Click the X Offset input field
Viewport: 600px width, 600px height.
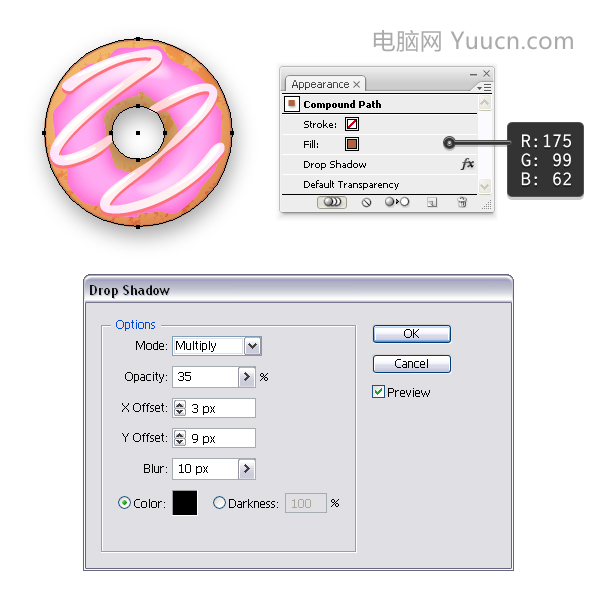[214, 408]
